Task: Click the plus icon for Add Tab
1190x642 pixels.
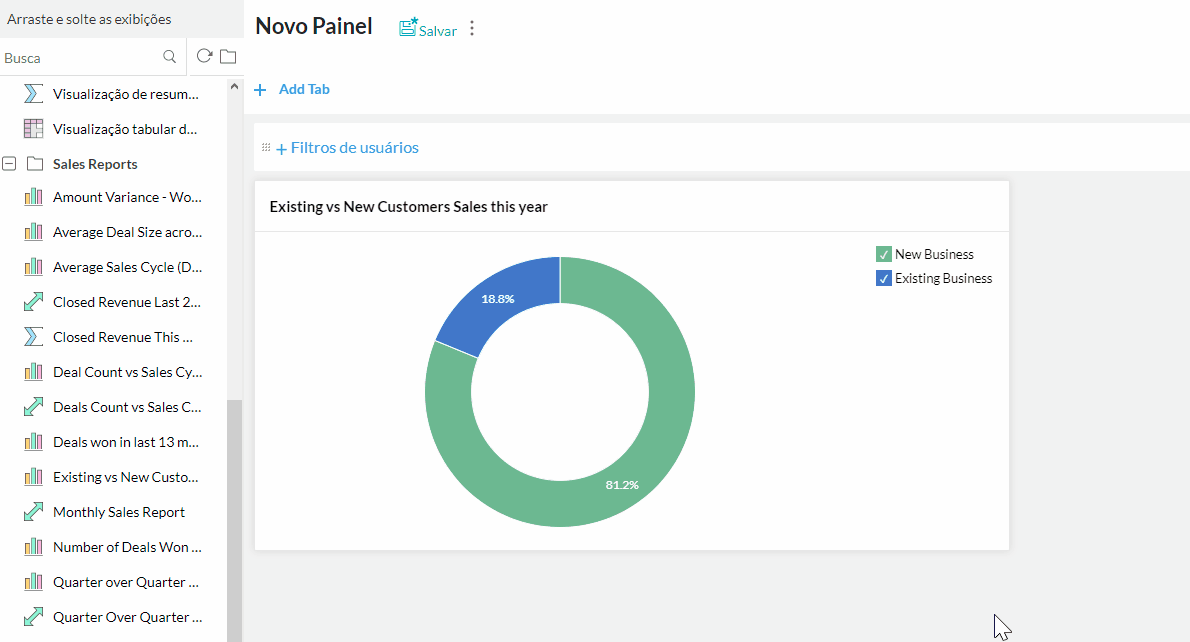Action: (260, 90)
